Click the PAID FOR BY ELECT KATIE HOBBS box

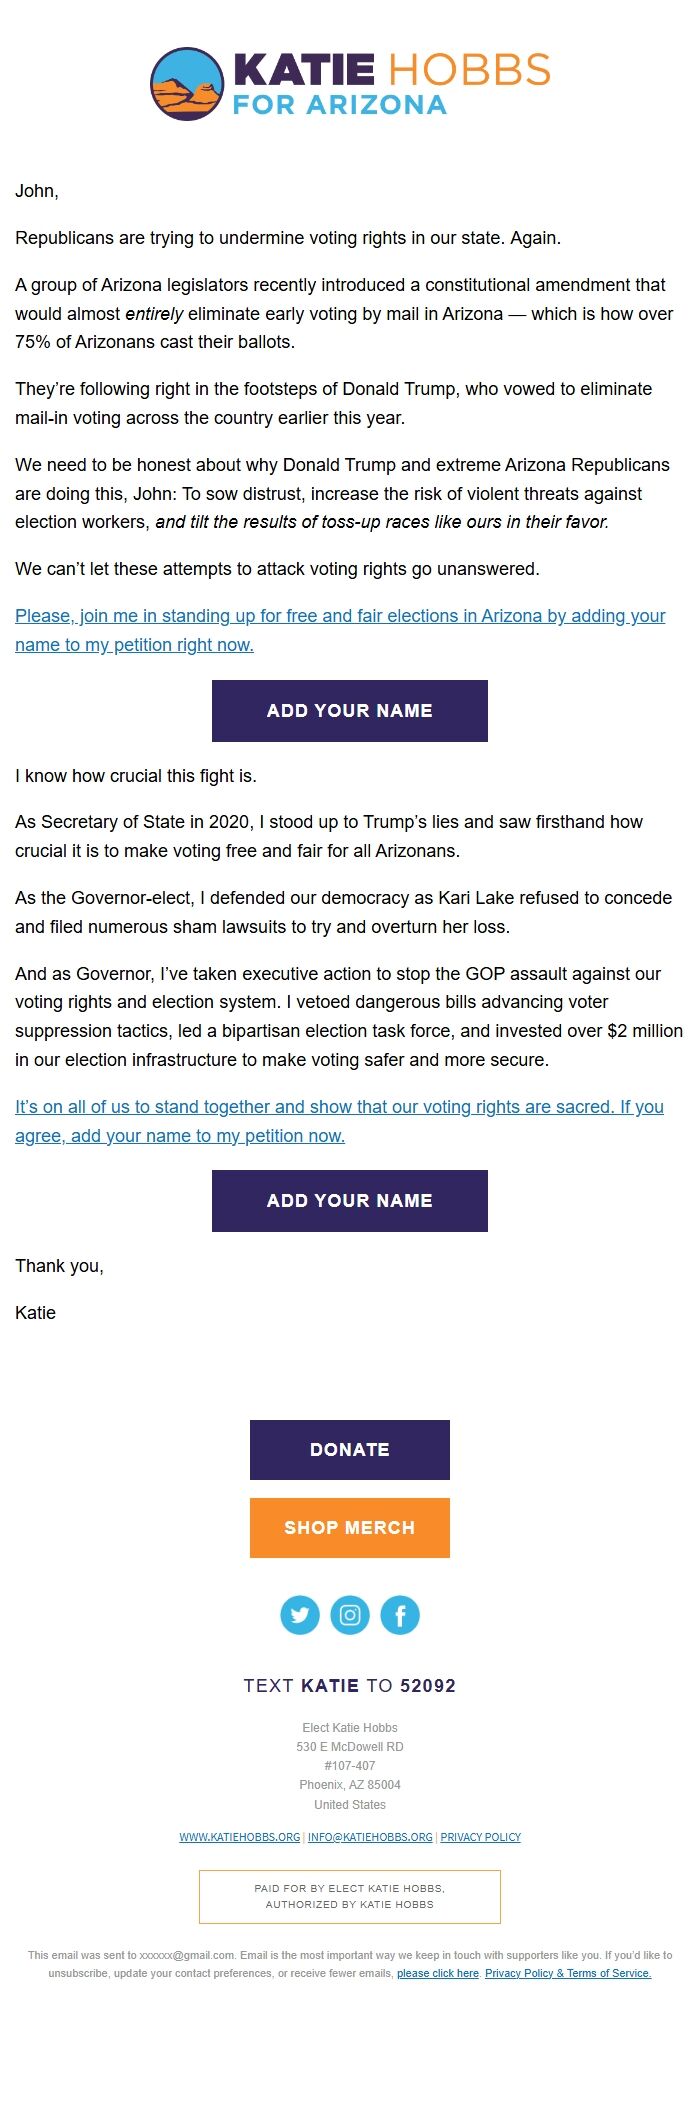pyautogui.click(x=349, y=1896)
